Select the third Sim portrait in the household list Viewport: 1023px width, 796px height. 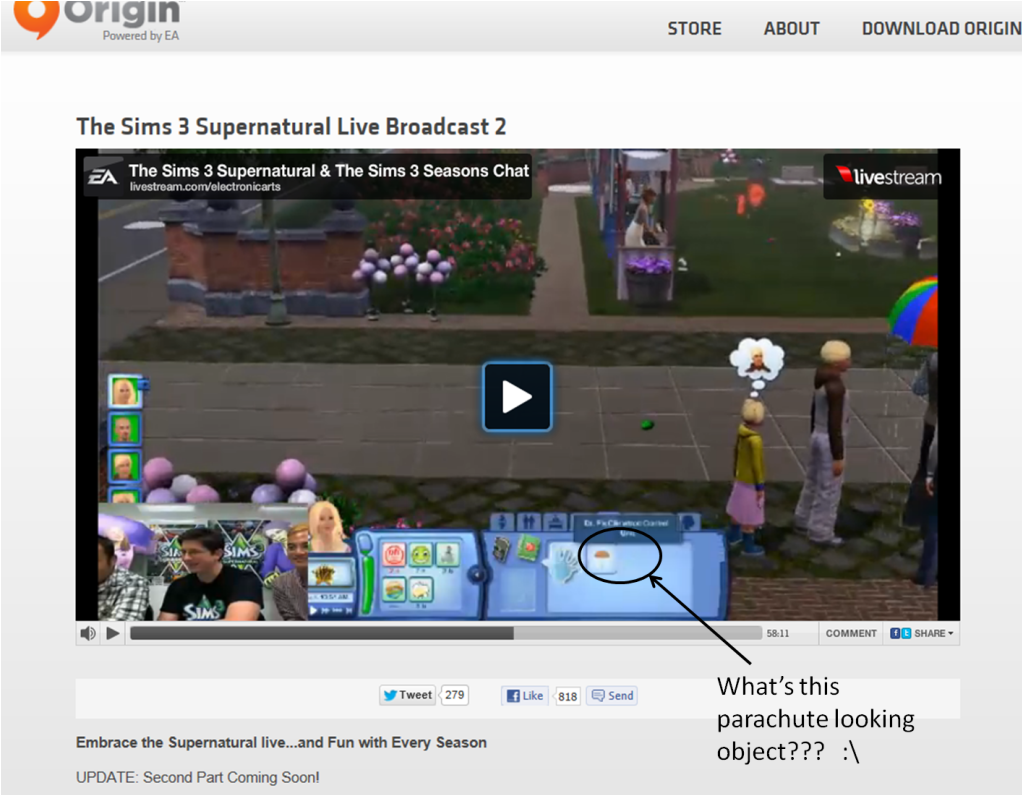click(124, 467)
